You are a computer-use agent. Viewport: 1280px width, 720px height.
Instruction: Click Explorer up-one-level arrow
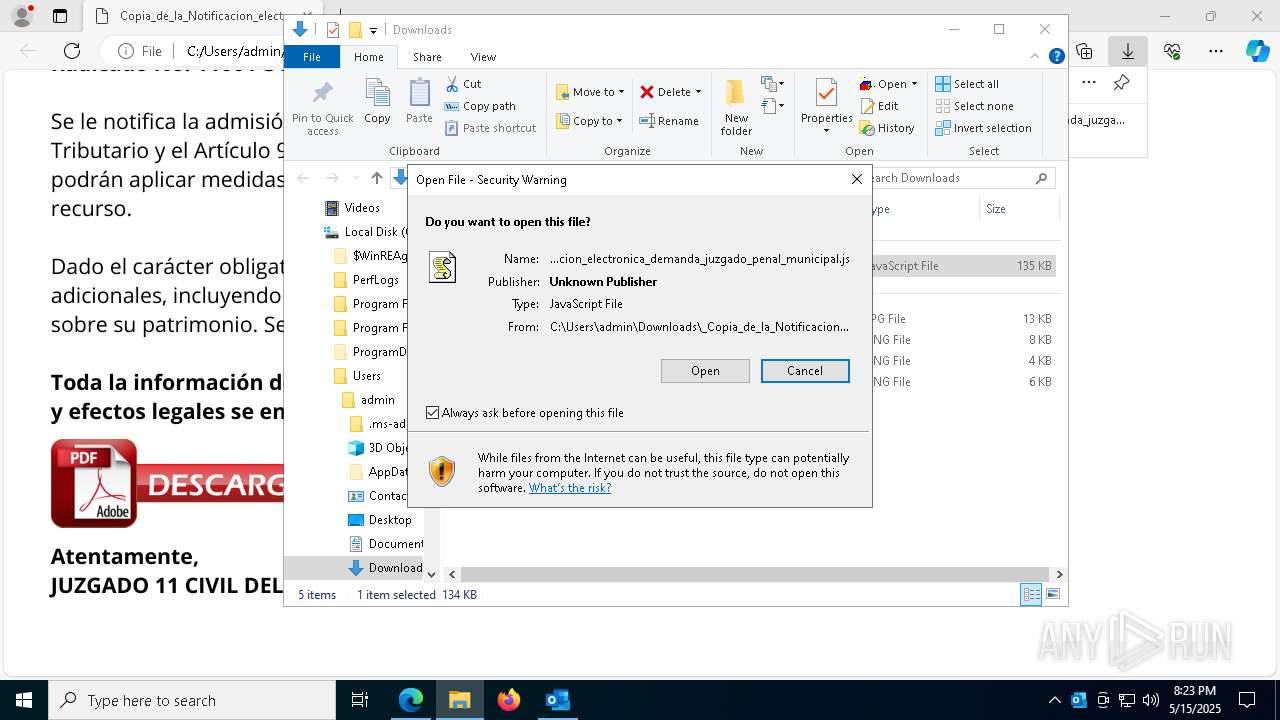coord(376,178)
